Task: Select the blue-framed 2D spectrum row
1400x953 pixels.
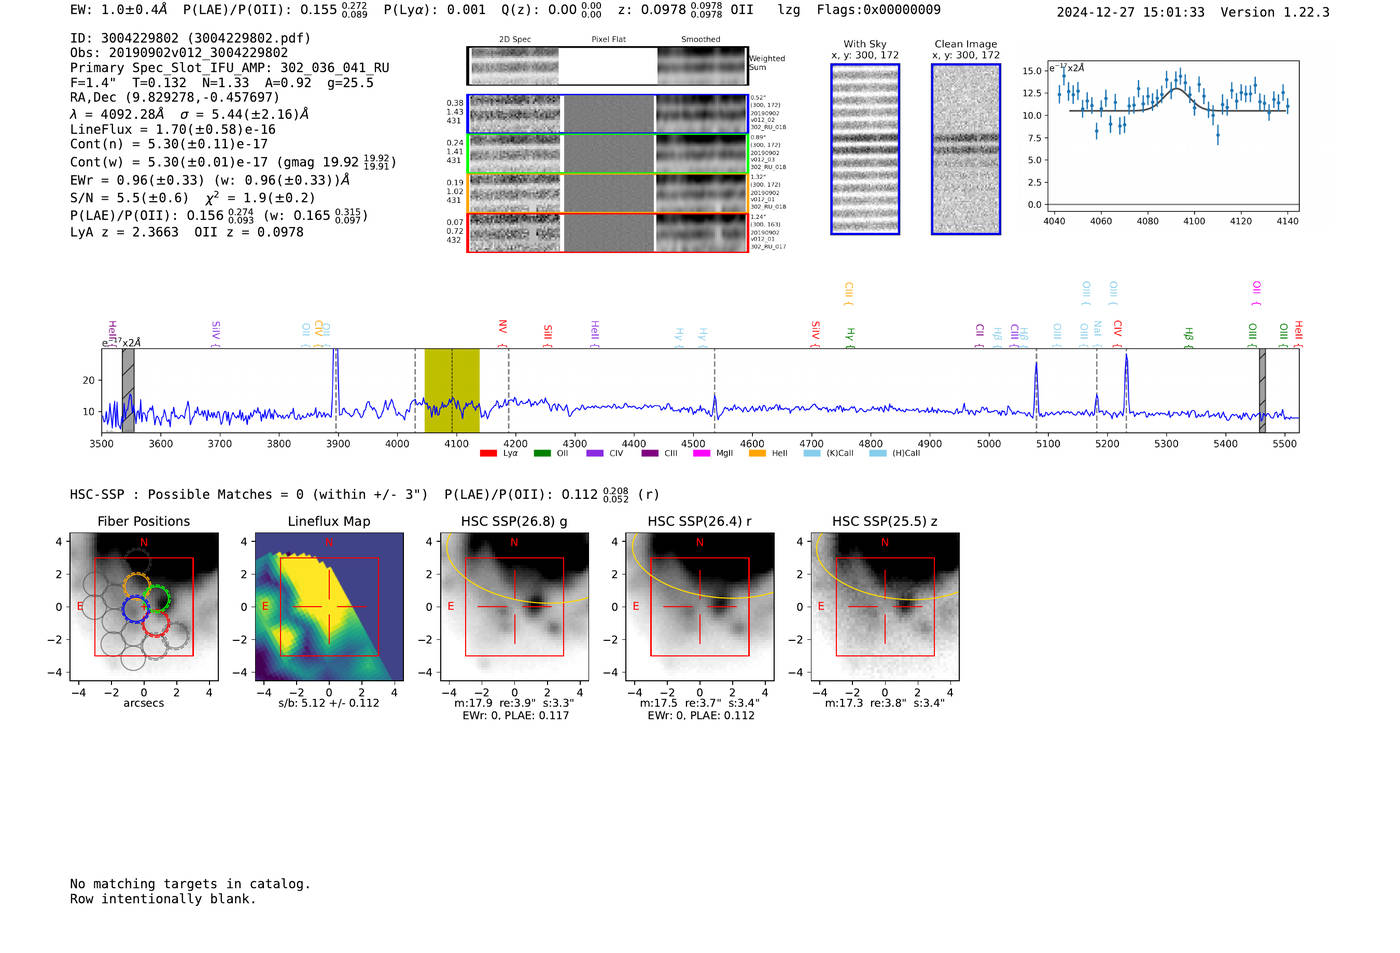Action: tap(608, 114)
